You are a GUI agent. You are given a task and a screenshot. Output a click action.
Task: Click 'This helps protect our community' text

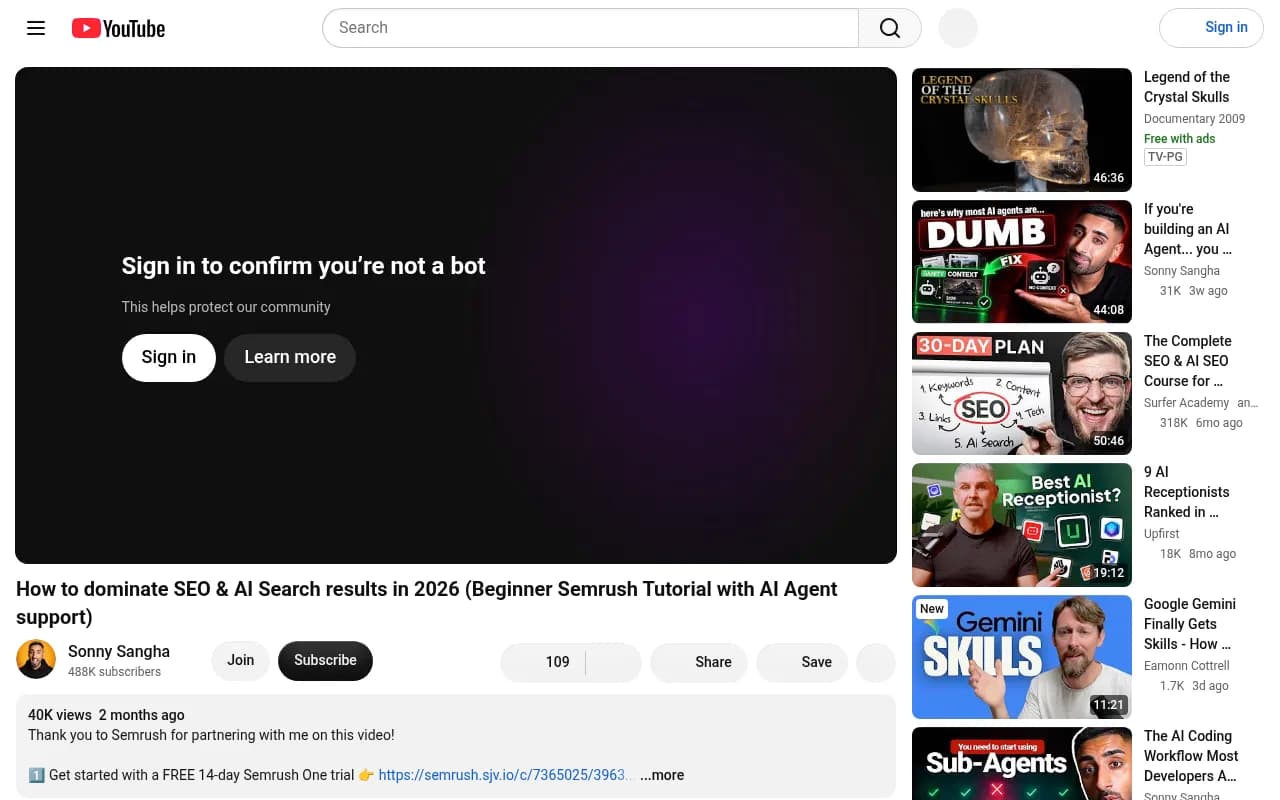[x=226, y=307]
